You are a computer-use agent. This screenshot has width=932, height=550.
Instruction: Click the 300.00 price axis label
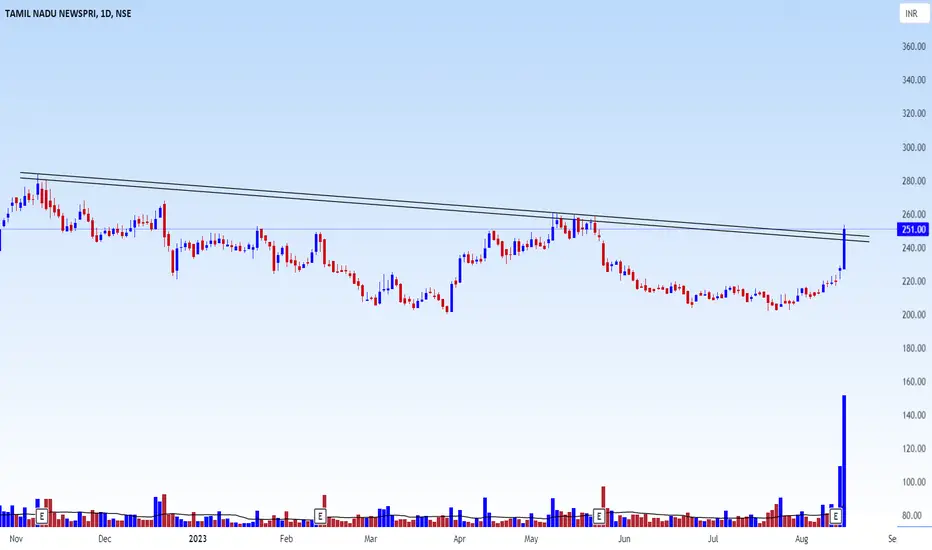click(x=914, y=147)
